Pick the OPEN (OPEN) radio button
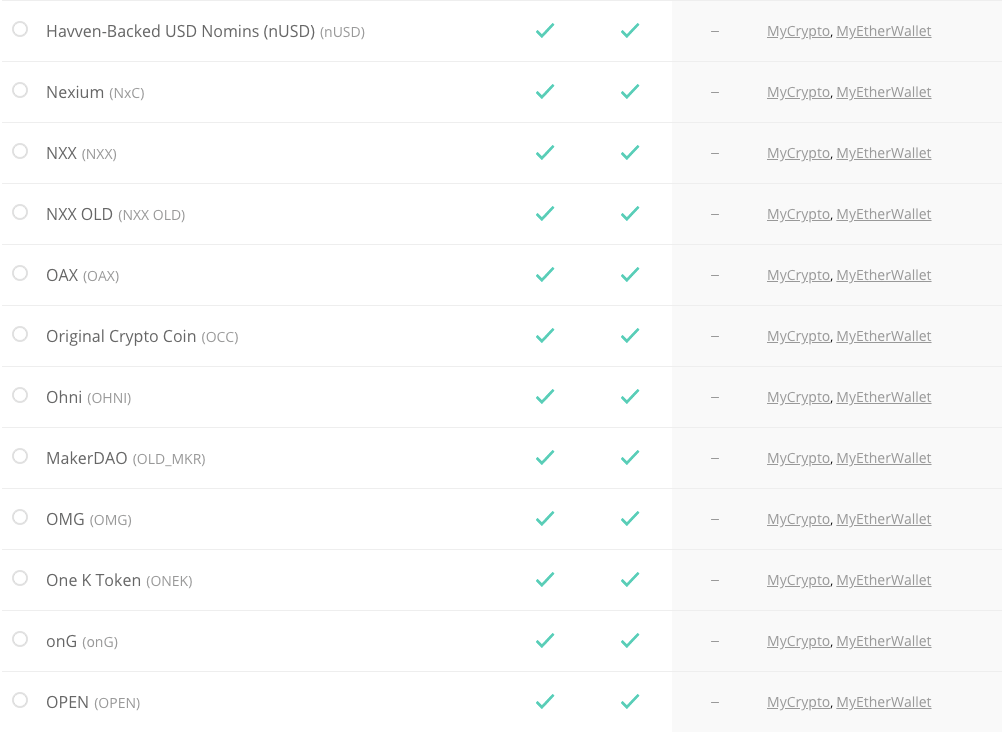The image size is (1002, 732). (x=20, y=700)
